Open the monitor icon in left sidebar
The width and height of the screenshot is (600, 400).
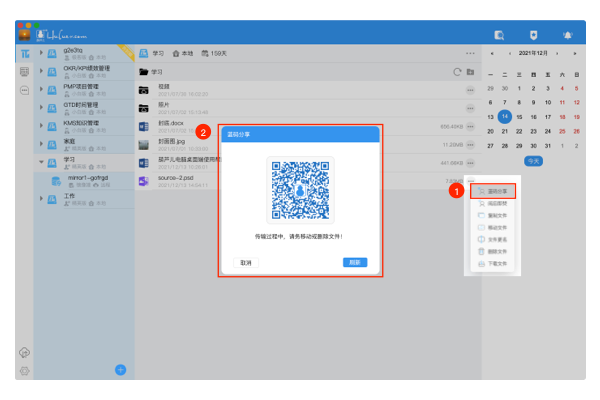[x=24, y=72]
